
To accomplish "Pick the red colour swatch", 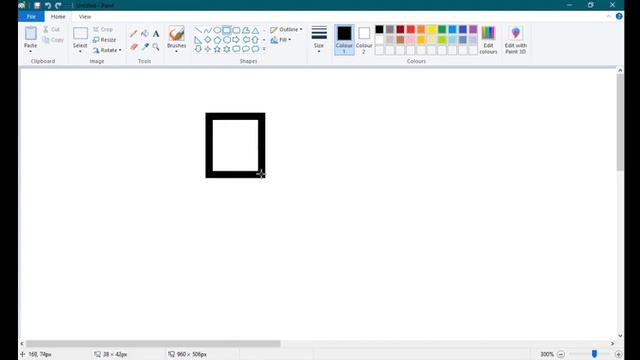I will coord(411,29).
